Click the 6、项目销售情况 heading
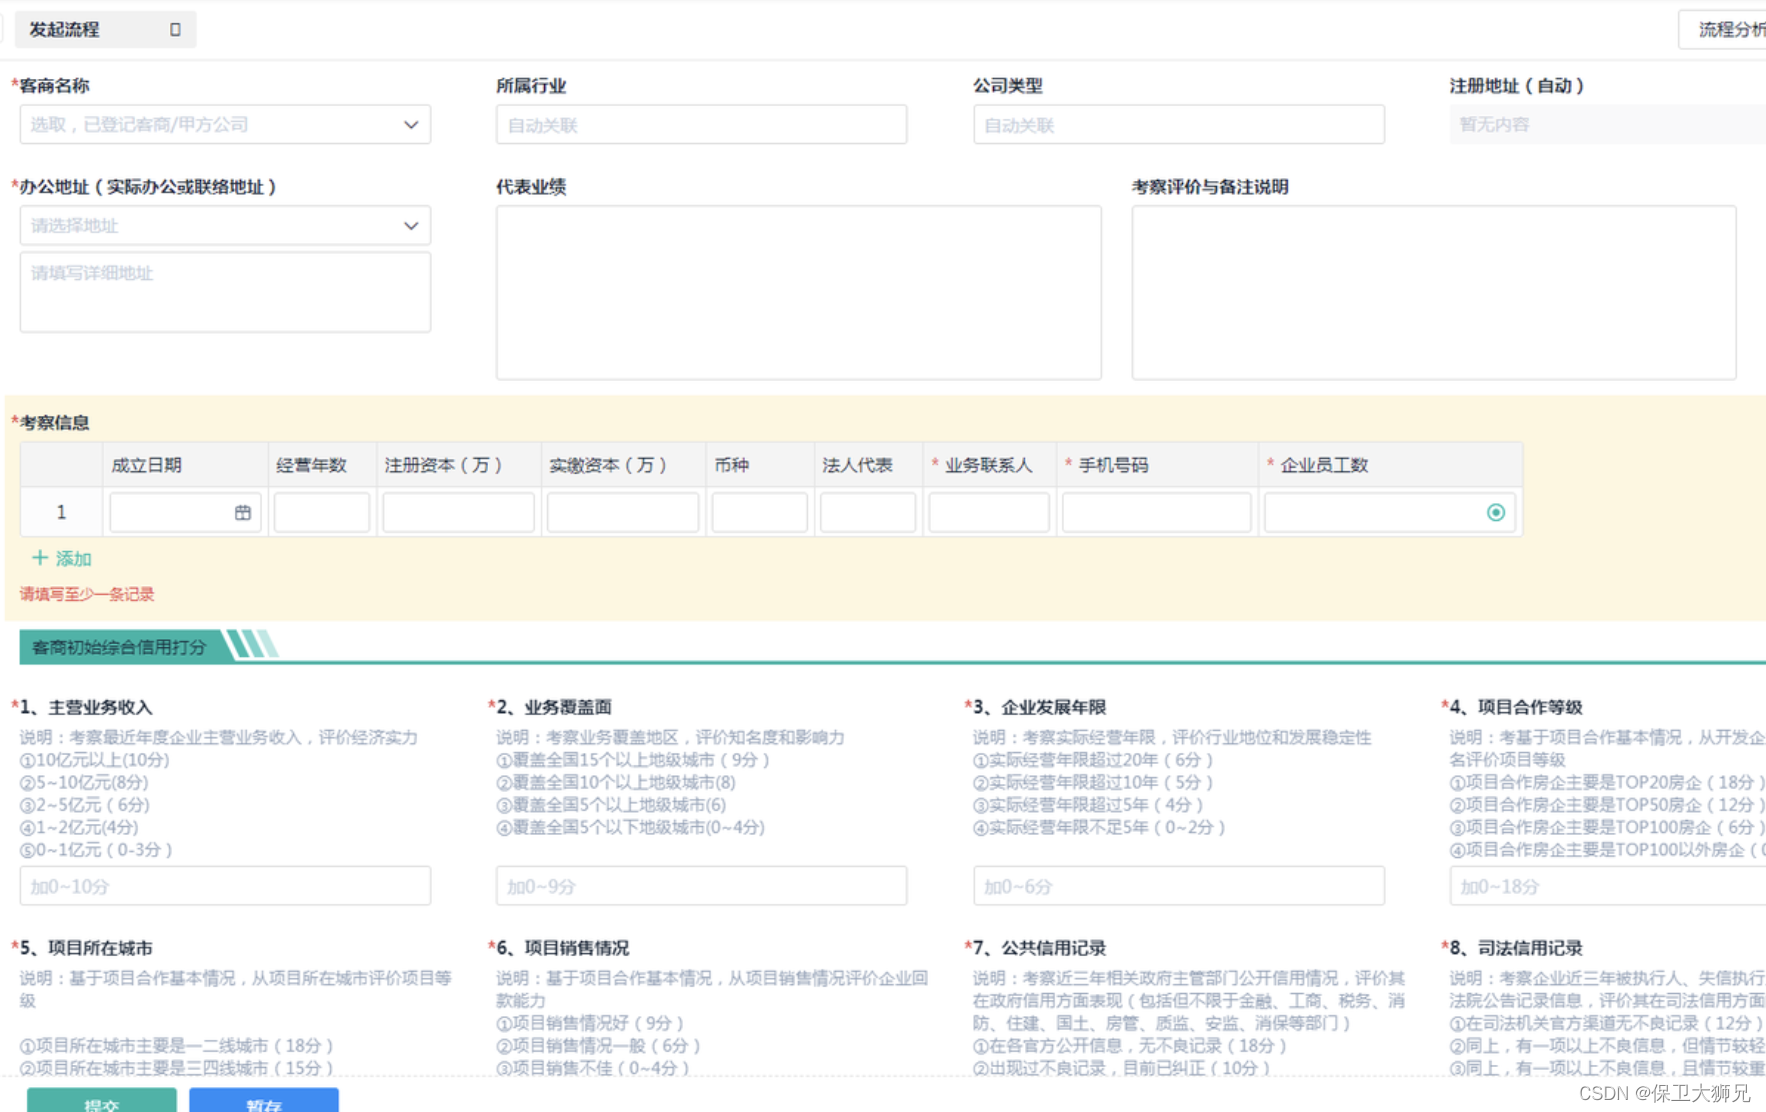Screen dimensions: 1766x1112 coord(563,948)
